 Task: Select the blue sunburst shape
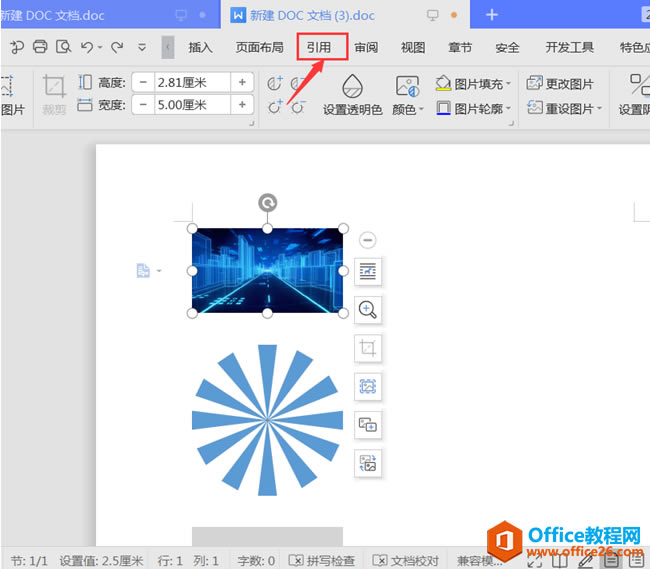pyautogui.click(x=267, y=420)
